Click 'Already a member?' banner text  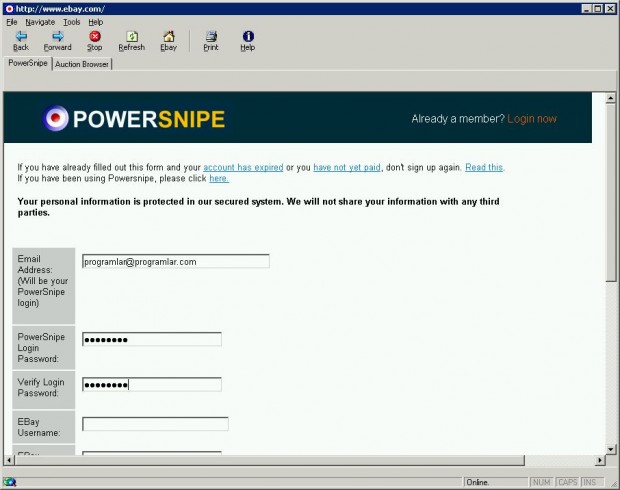[458, 119]
